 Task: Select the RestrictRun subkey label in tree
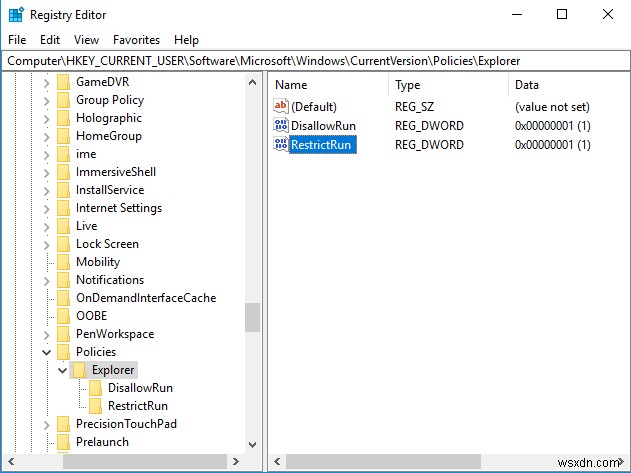[138, 406]
